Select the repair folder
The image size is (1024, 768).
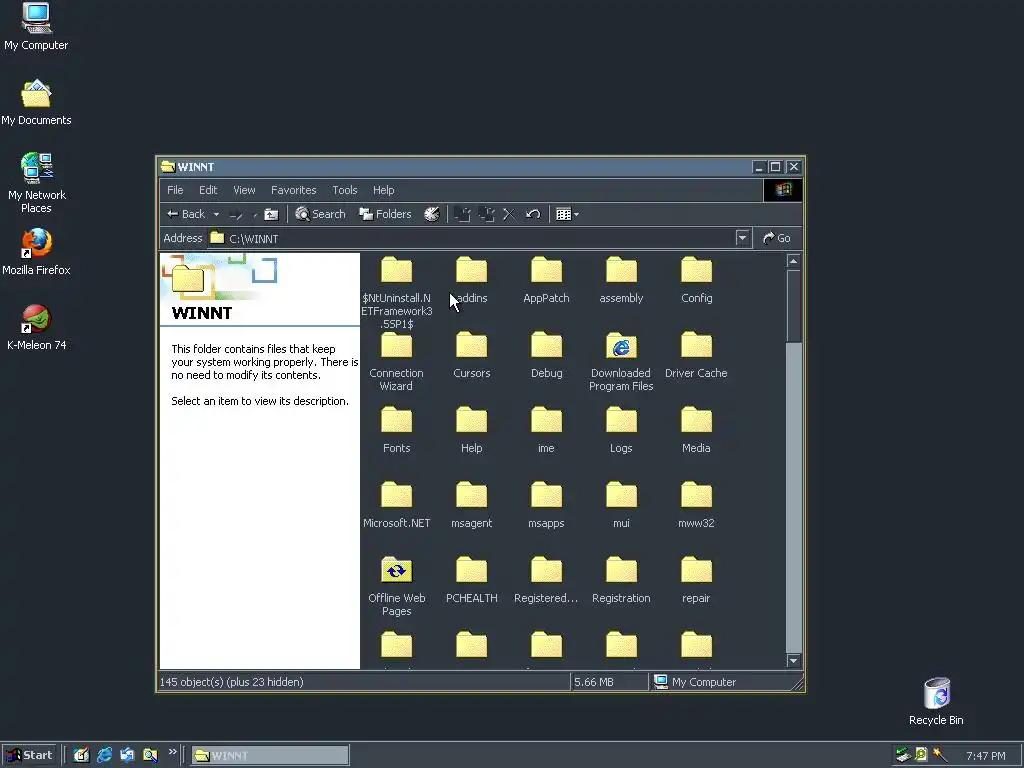tap(696, 581)
